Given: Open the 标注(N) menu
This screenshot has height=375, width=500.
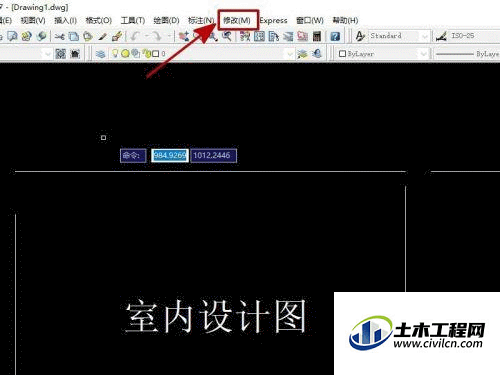Looking at the screenshot, I should coord(201,21).
